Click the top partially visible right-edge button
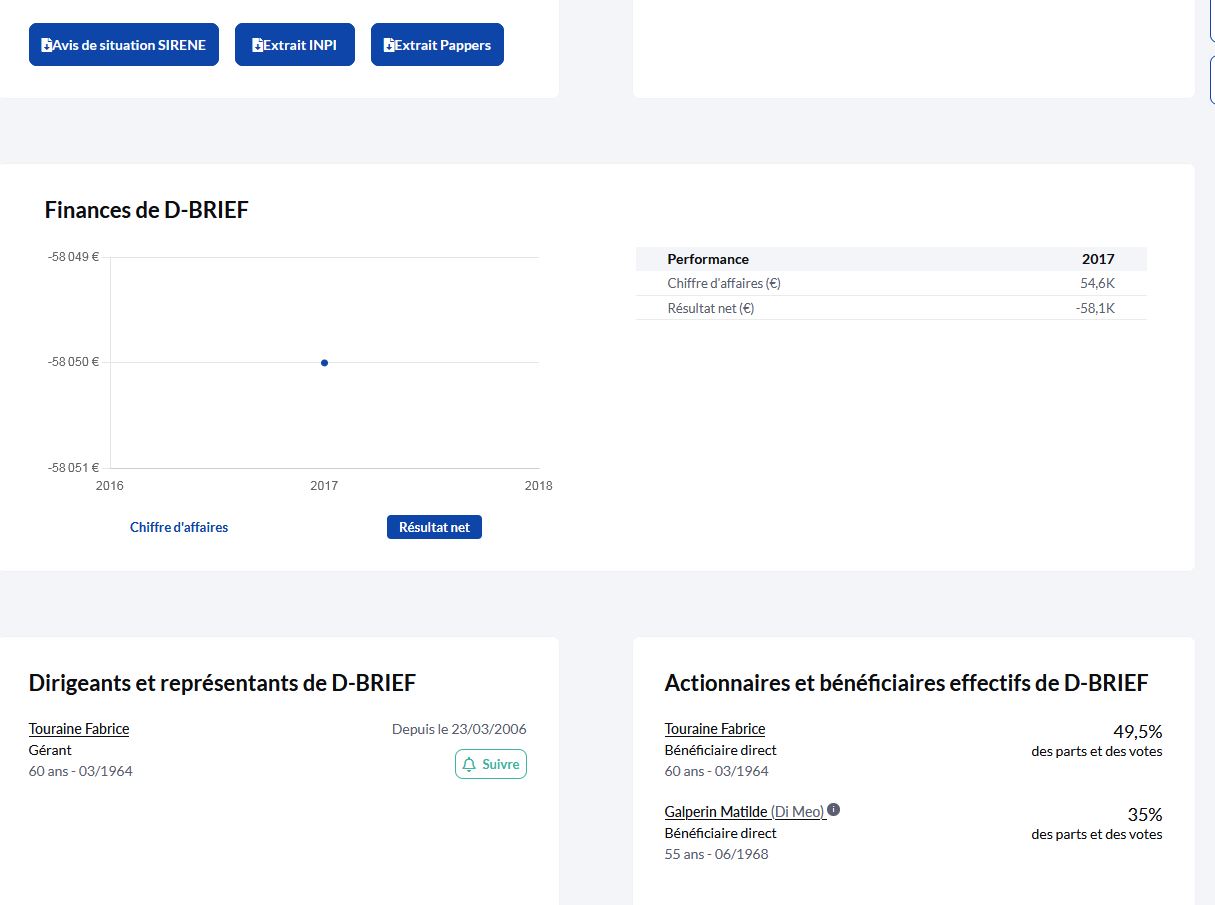Viewport: 1215px width, 905px height. pos(1211,20)
